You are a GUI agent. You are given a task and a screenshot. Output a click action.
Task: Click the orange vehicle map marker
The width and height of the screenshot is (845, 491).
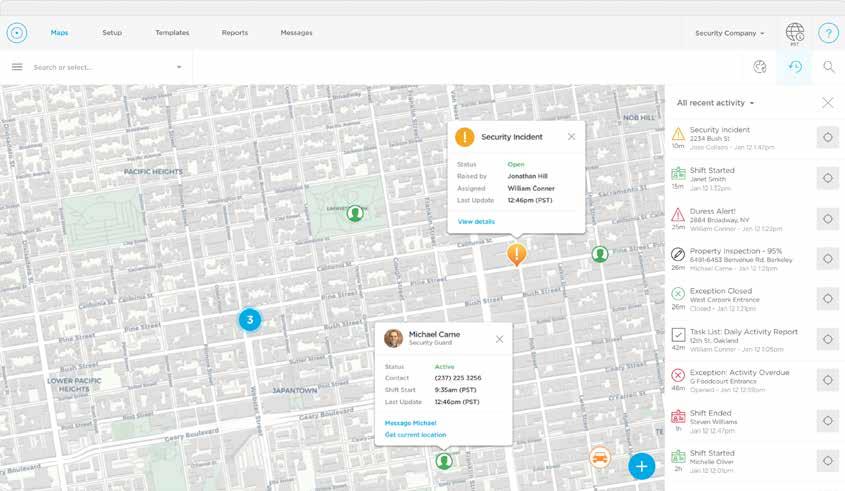coord(599,458)
